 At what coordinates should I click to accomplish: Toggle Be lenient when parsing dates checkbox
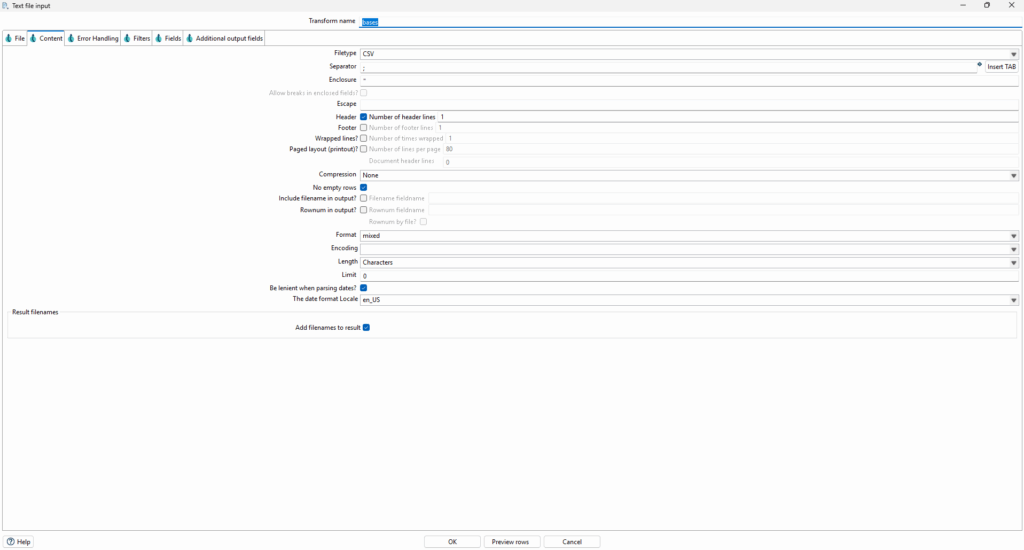tap(364, 288)
